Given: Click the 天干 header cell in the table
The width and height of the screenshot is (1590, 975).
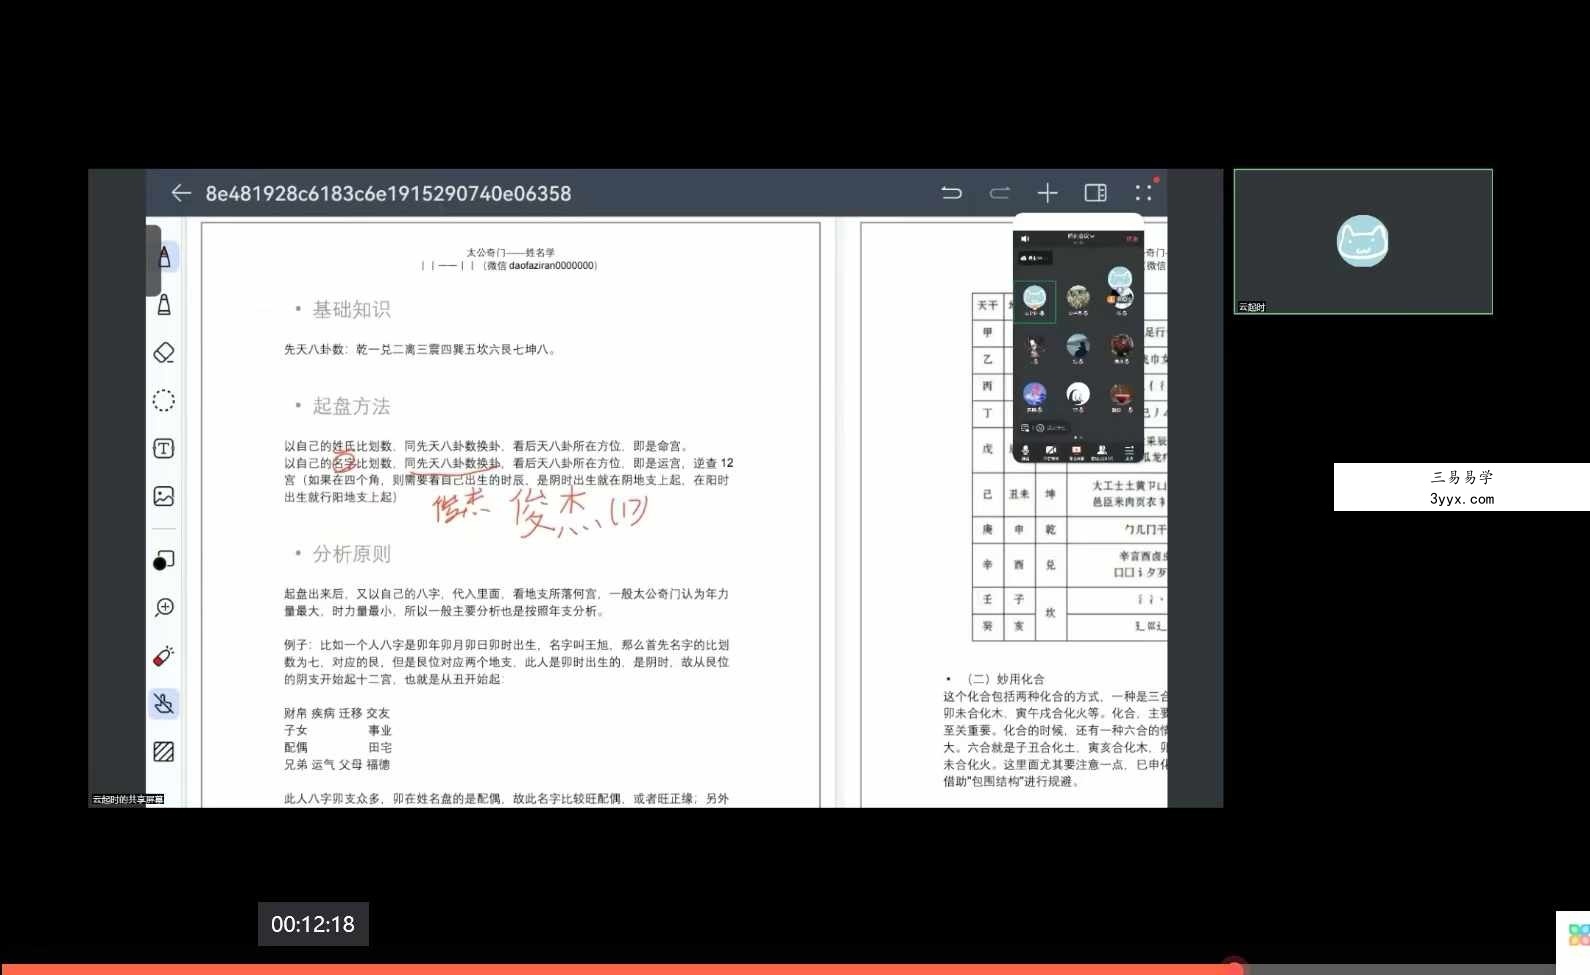Looking at the screenshot, I should (987, 305).
